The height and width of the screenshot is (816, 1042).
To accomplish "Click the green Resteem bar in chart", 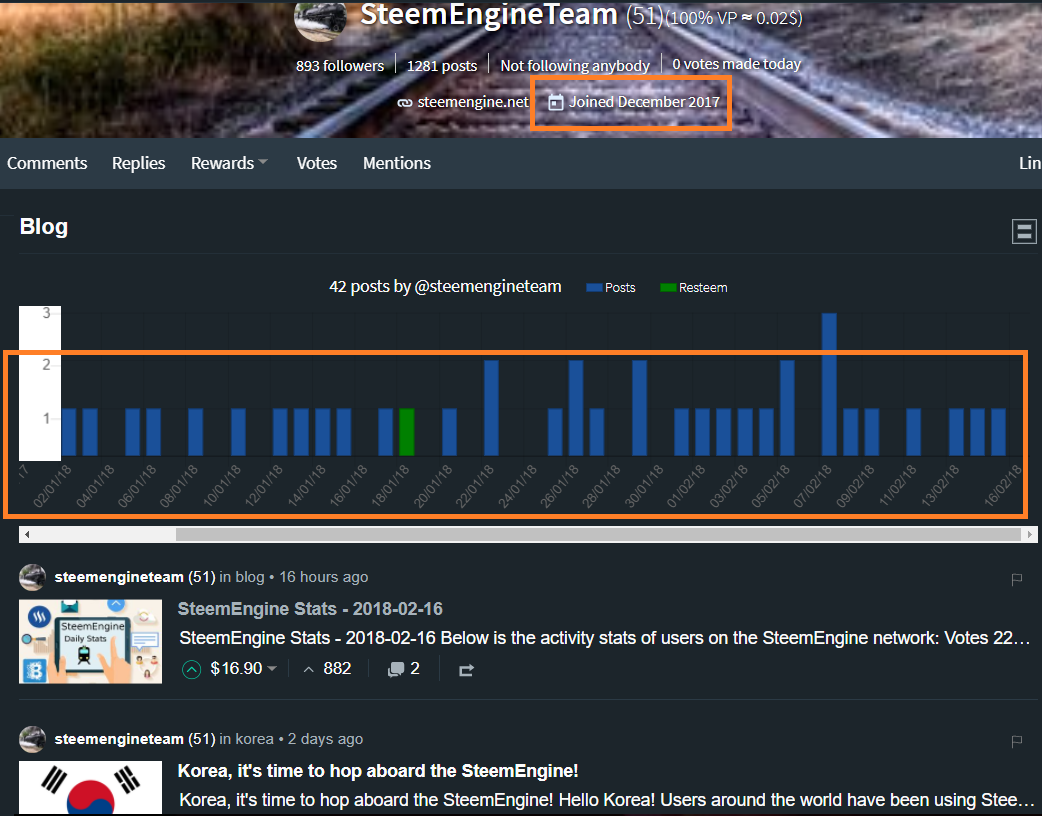I will [407, 432].
